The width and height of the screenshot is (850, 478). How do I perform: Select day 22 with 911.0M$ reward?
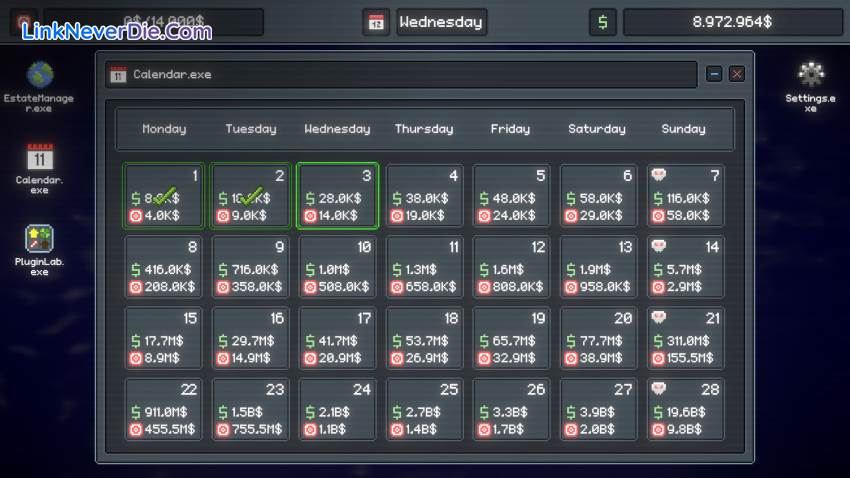(164, 409)
